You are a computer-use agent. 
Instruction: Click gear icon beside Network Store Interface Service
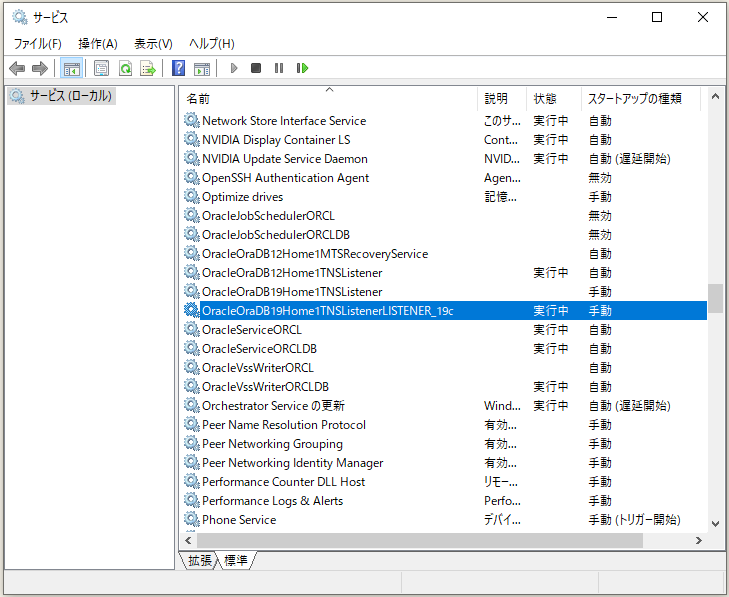192,120
